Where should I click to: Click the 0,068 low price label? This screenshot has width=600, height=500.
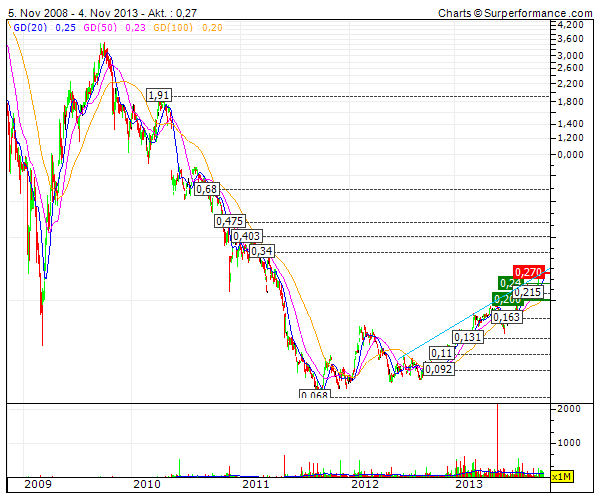[314, 394]
